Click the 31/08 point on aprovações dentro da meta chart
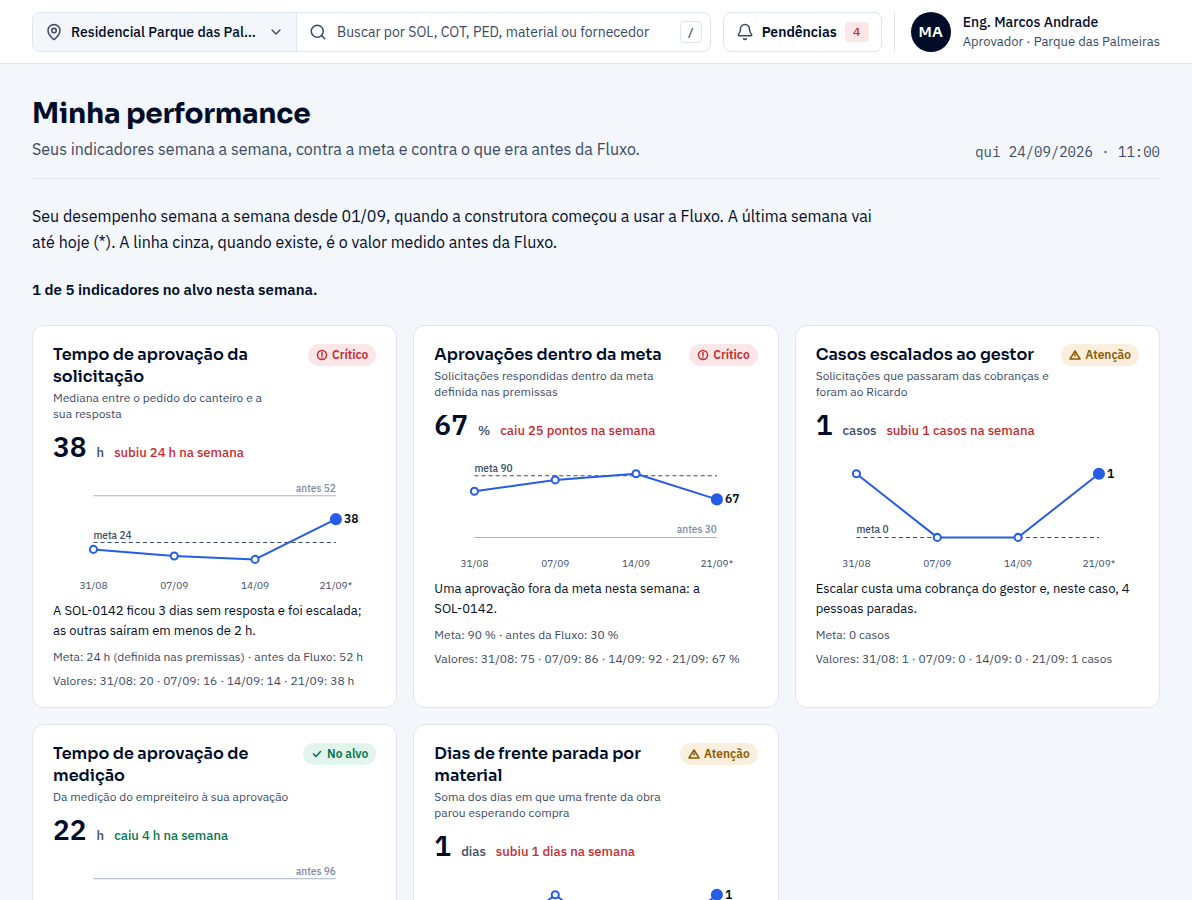The width and height of the screenshot is (1192, 900). (474, 491)
